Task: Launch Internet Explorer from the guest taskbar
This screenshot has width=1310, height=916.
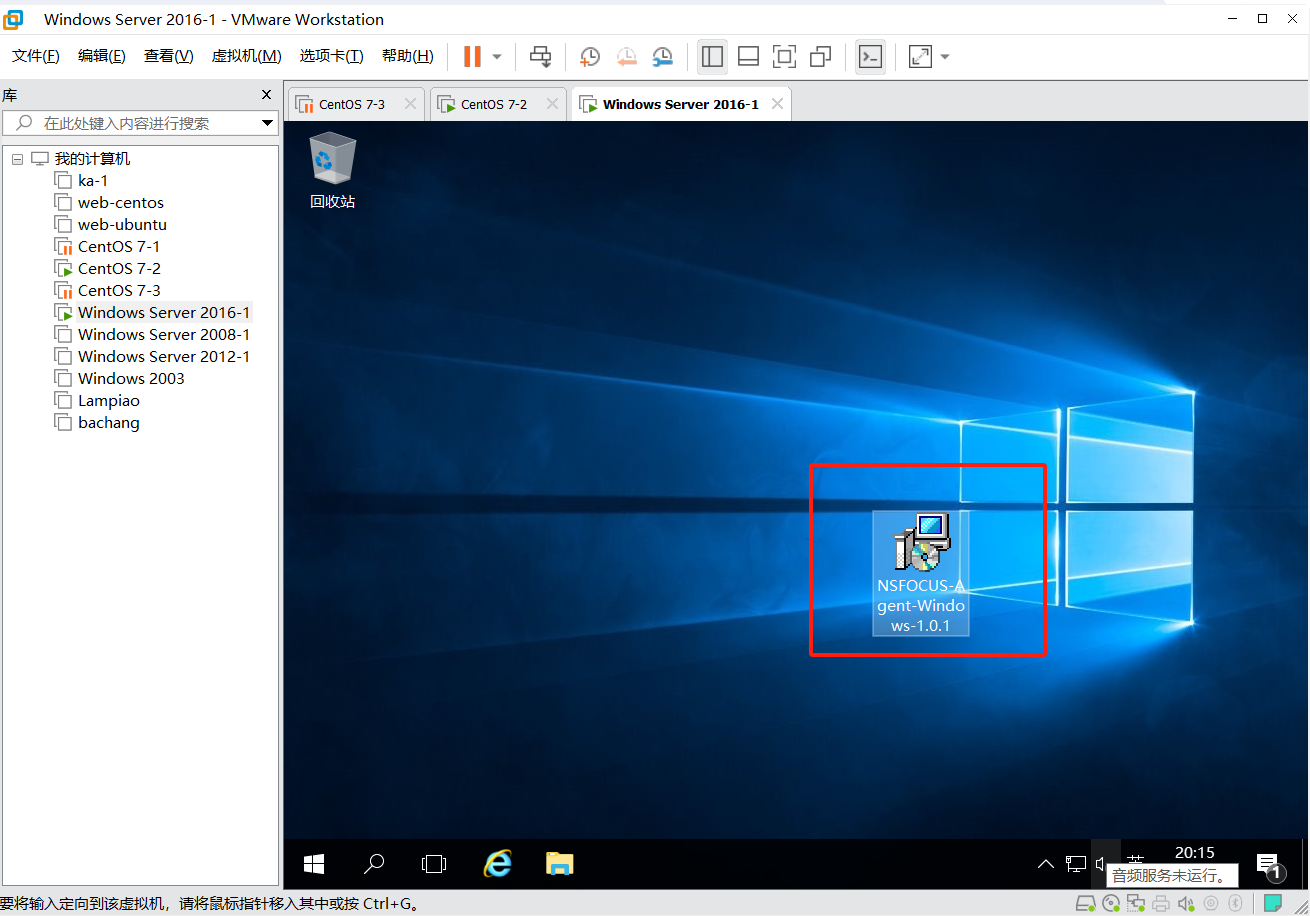Action: 497,864
